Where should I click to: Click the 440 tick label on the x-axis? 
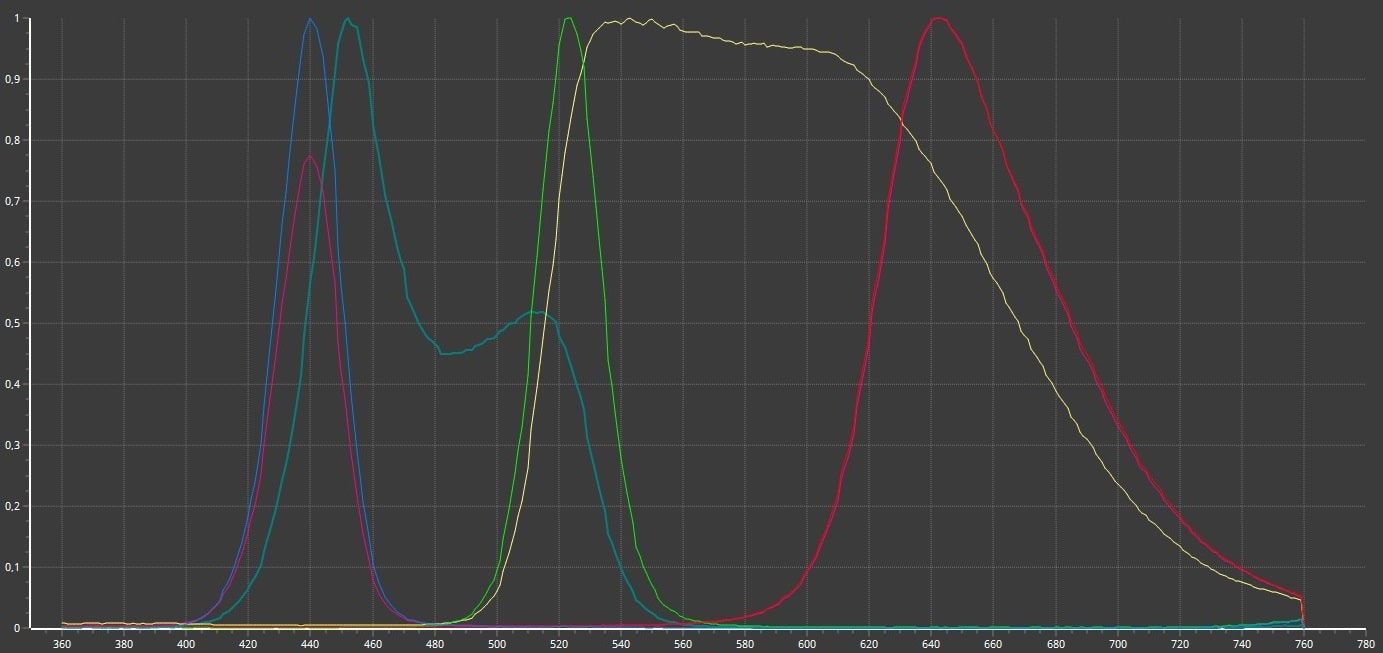310,644
